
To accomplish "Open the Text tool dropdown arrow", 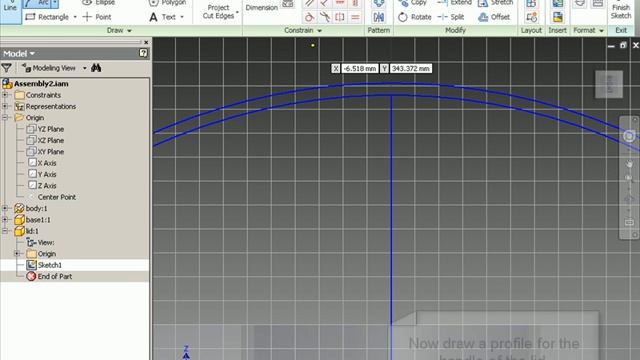I will coord(182,17).
